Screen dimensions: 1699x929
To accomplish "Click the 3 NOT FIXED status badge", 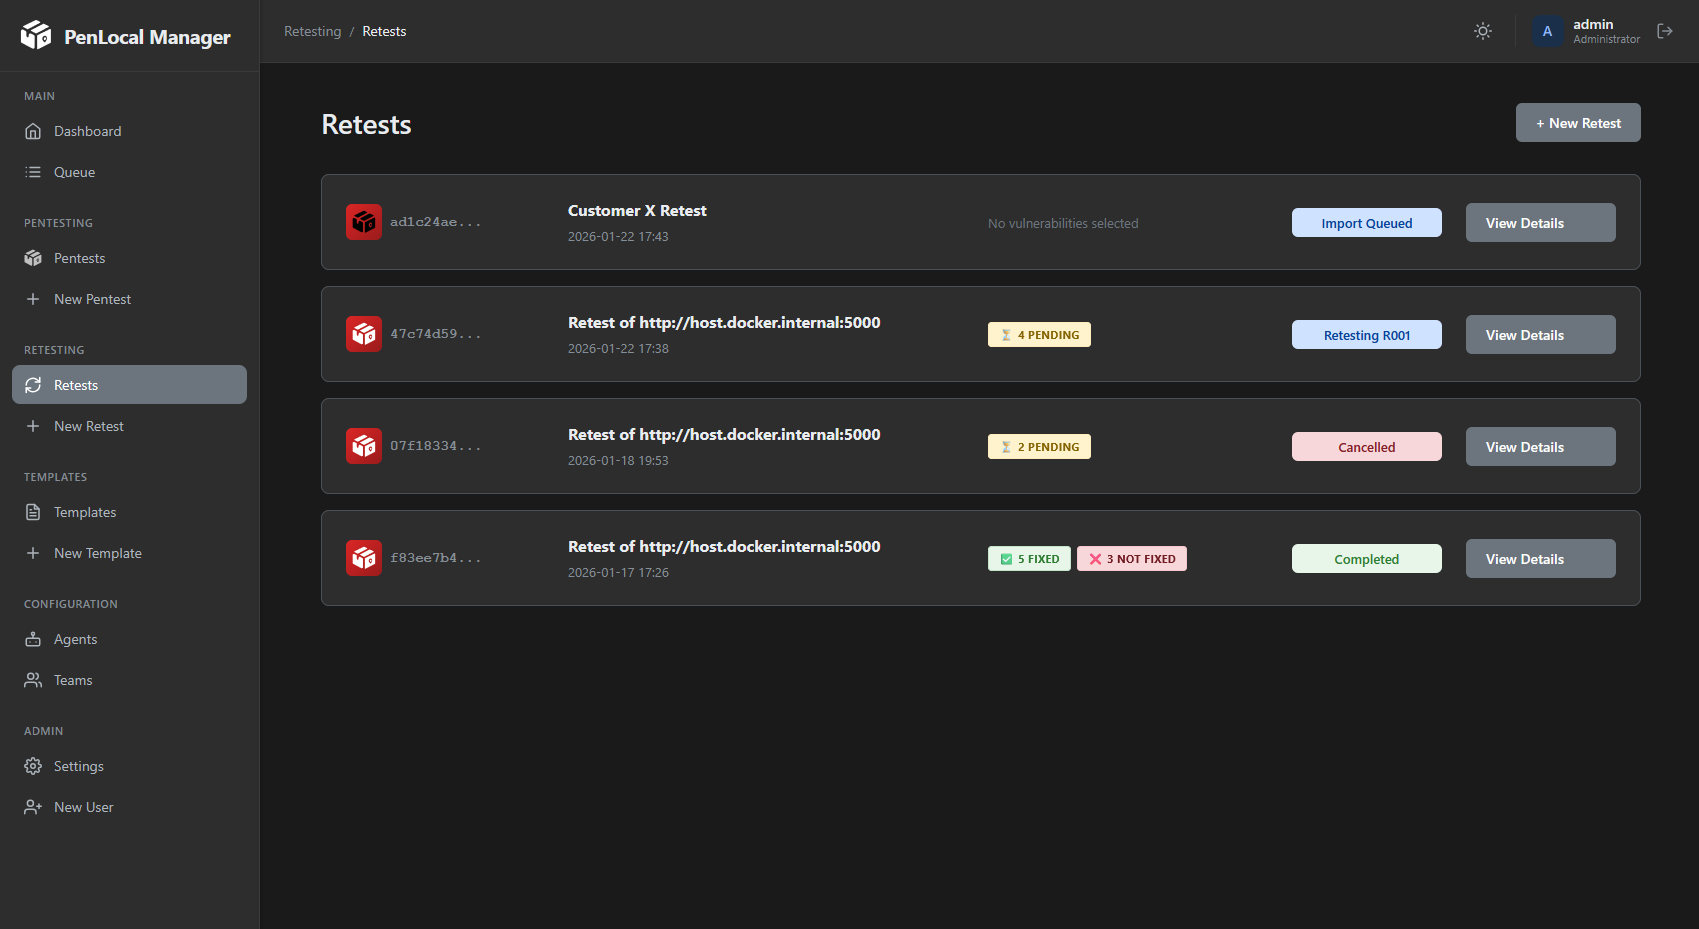I will (1131, 558).
